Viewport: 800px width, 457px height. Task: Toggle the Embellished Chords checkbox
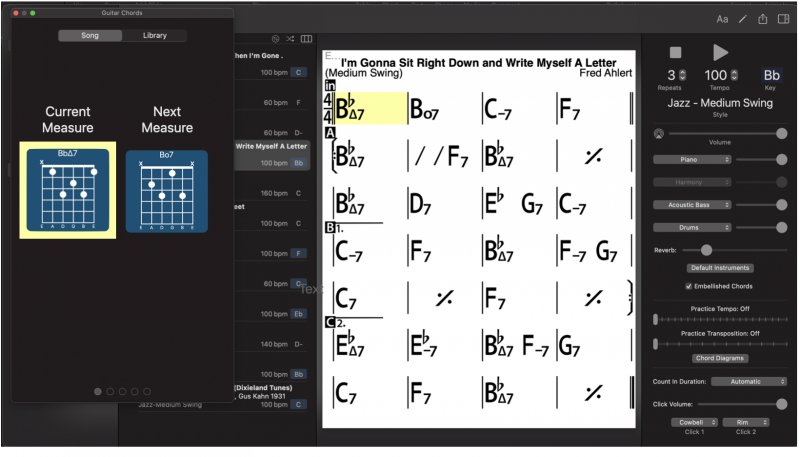tap(689, 286)
